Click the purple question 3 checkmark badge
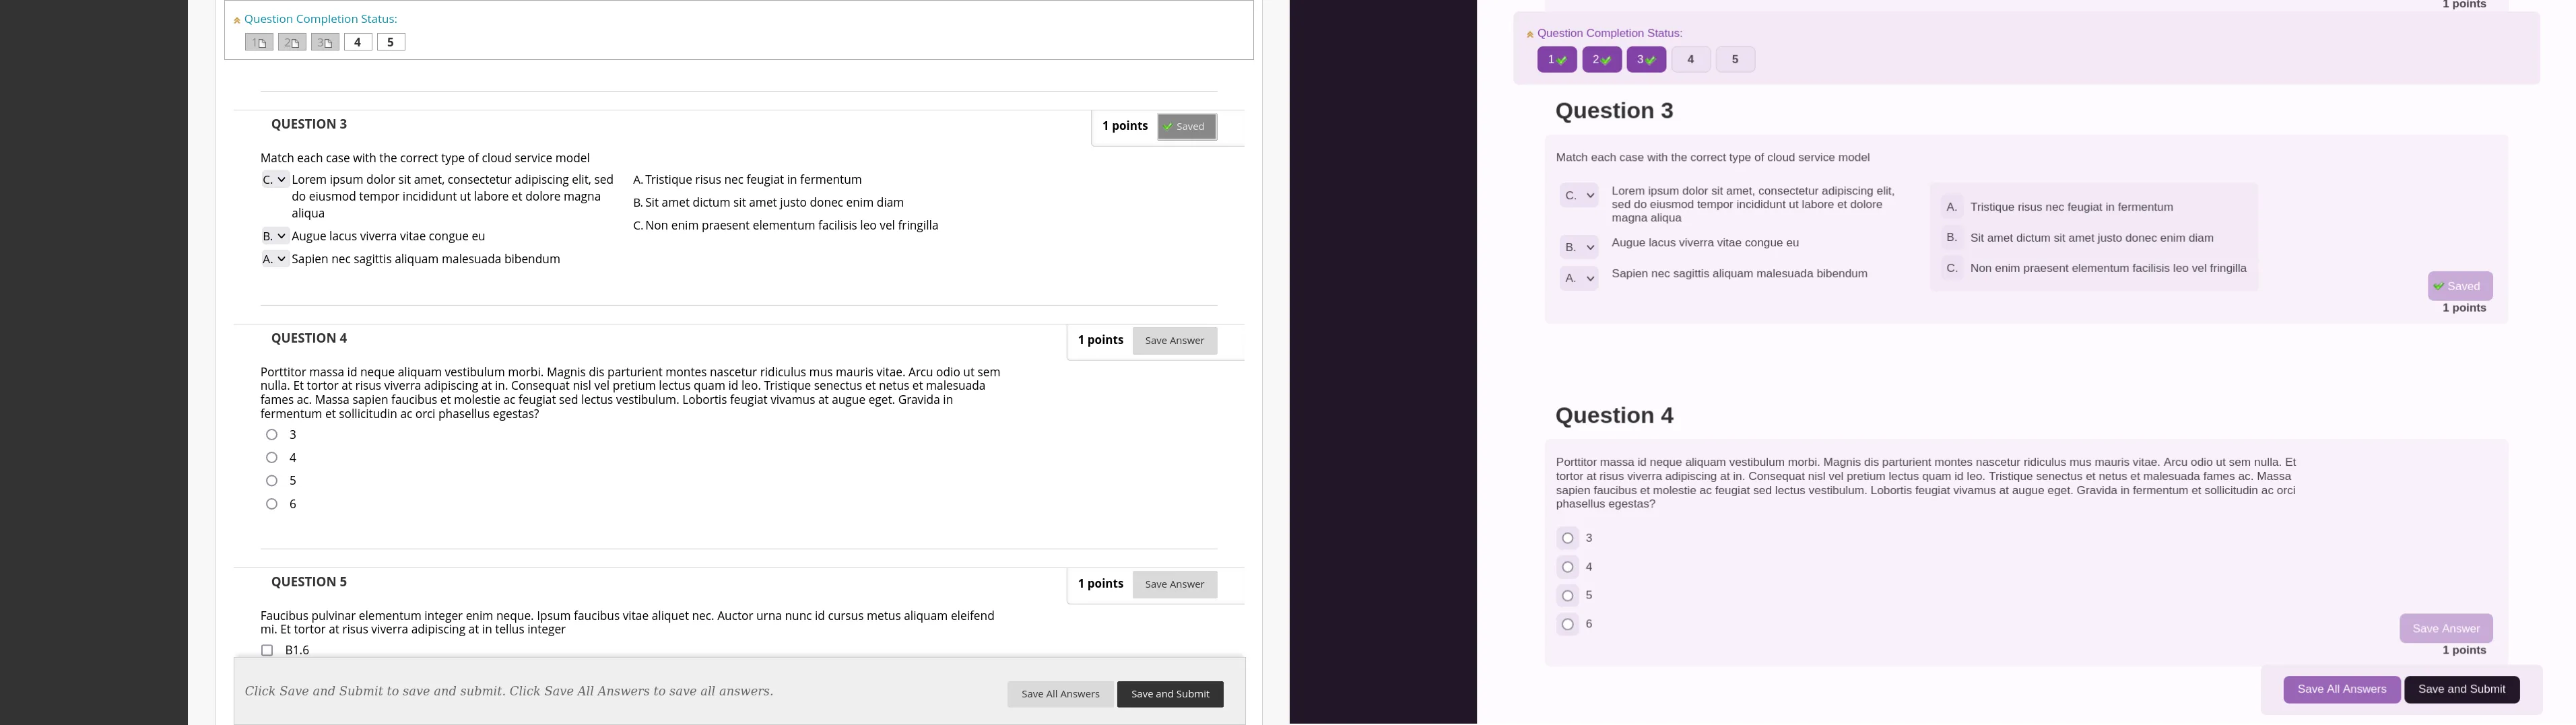The width and height of the screenshot is (2576, 725). click(1646, 60)
